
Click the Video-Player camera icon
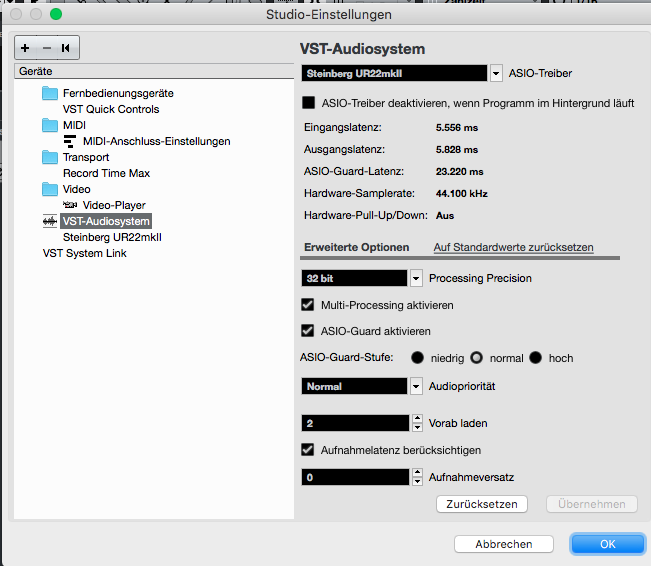[70, 205]
